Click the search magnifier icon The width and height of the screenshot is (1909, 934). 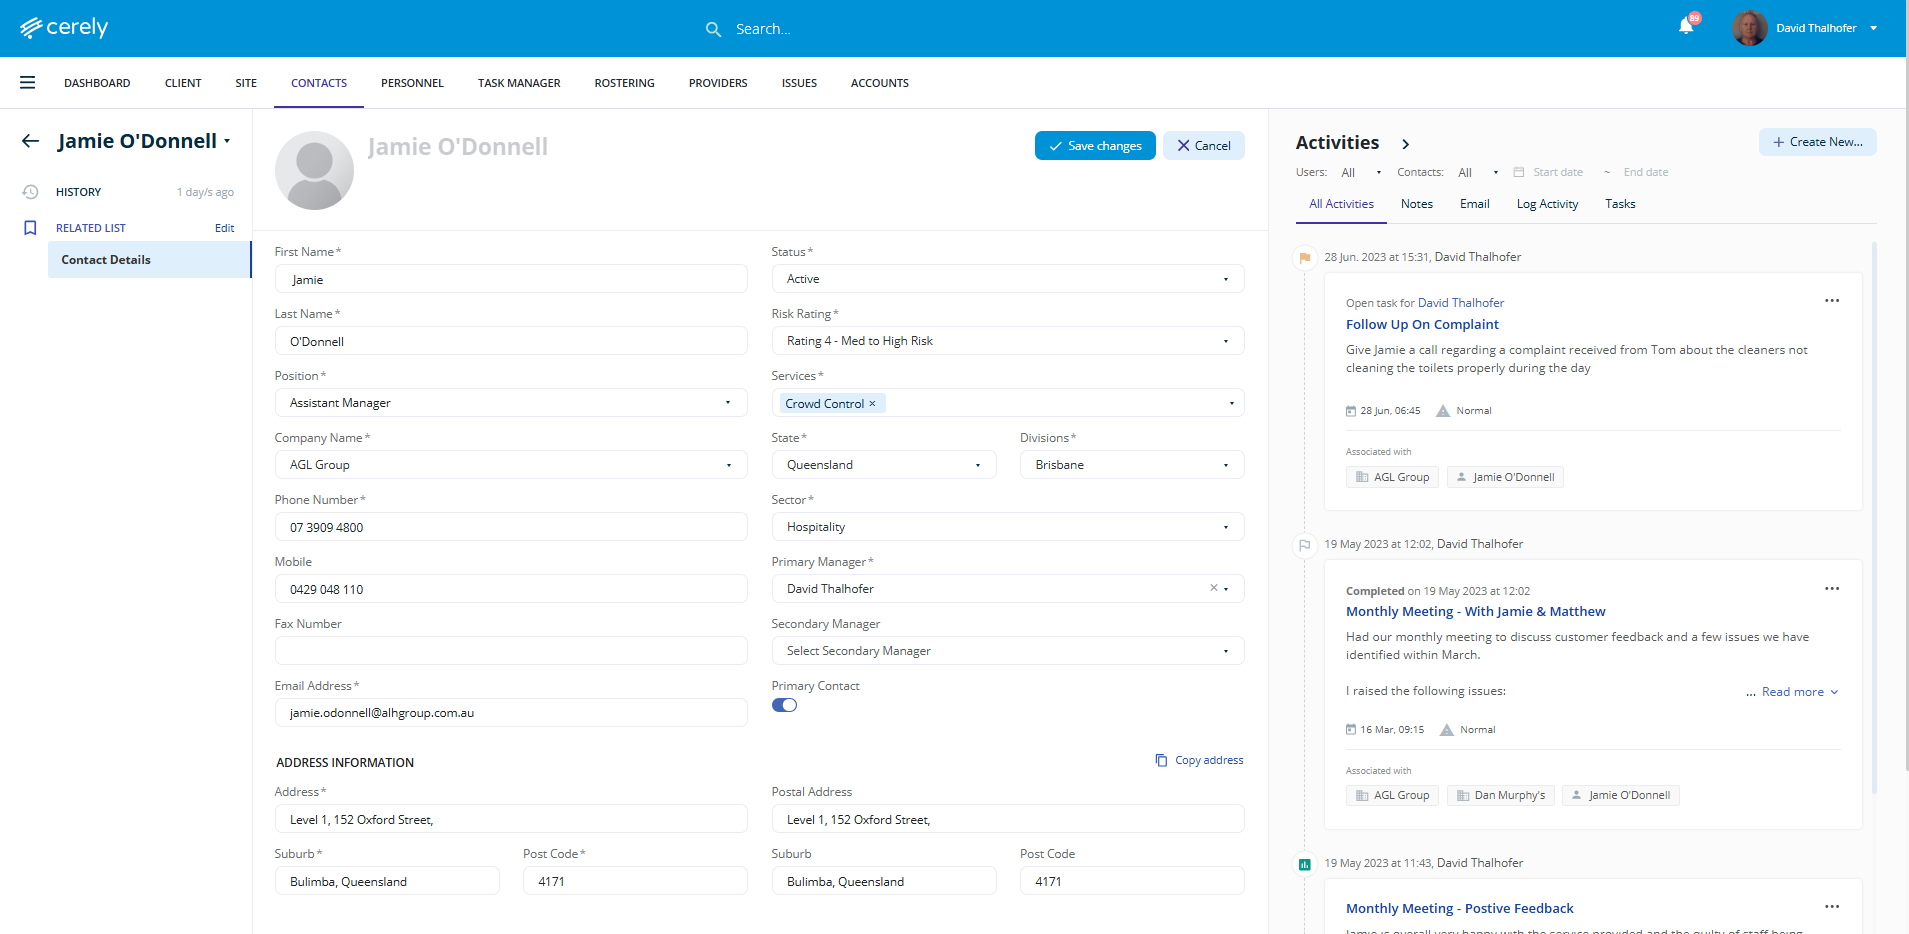(713, 29)
